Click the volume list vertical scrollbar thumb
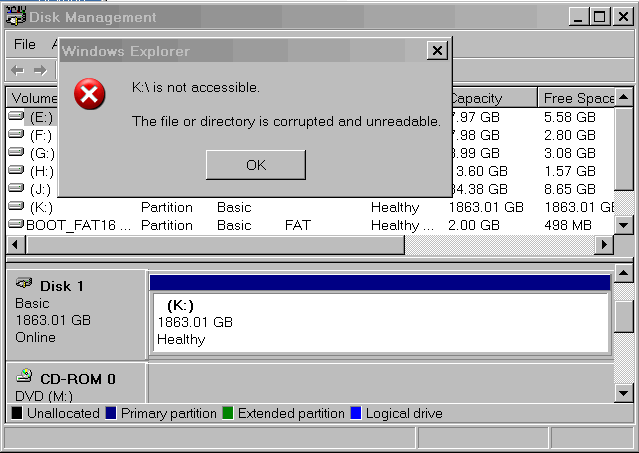639x453 pixels. 624,148
